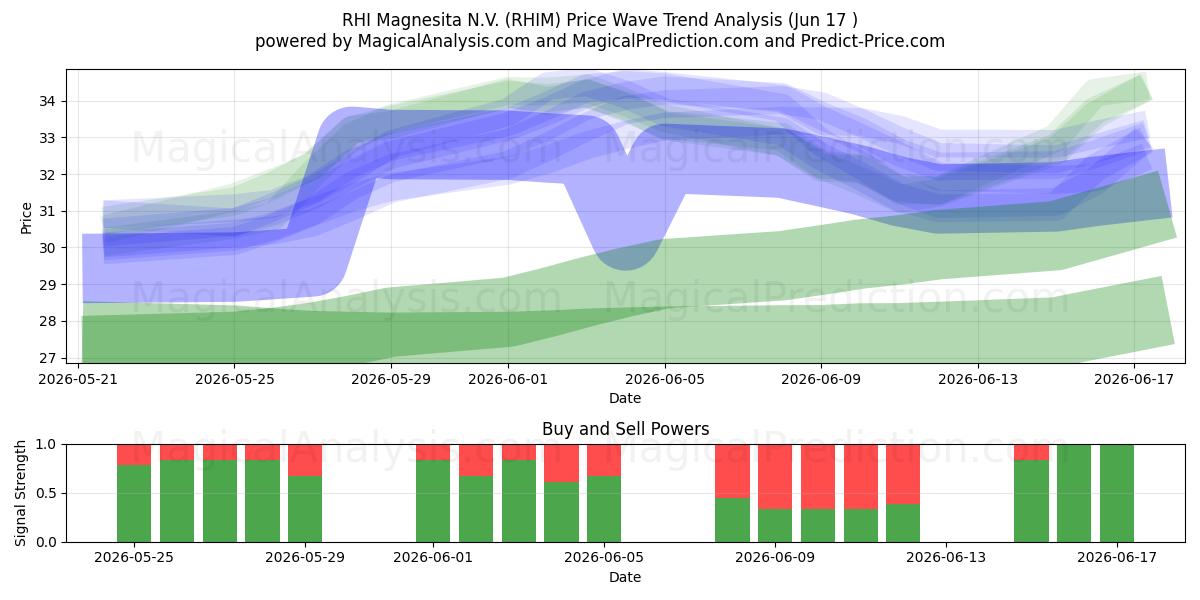
Task: Click the green buy bar above the 2026-05-29 tick
Action: coord(305,509)
